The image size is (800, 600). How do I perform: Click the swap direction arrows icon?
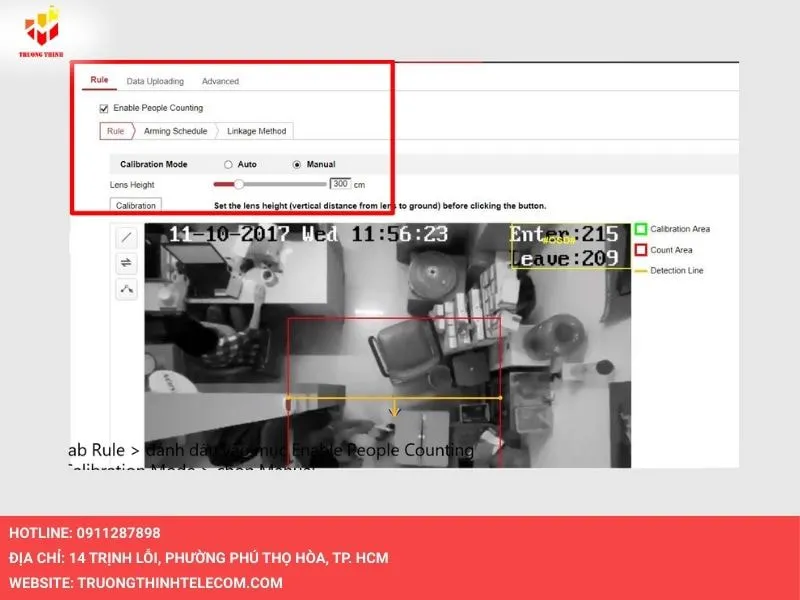[127, 263]
